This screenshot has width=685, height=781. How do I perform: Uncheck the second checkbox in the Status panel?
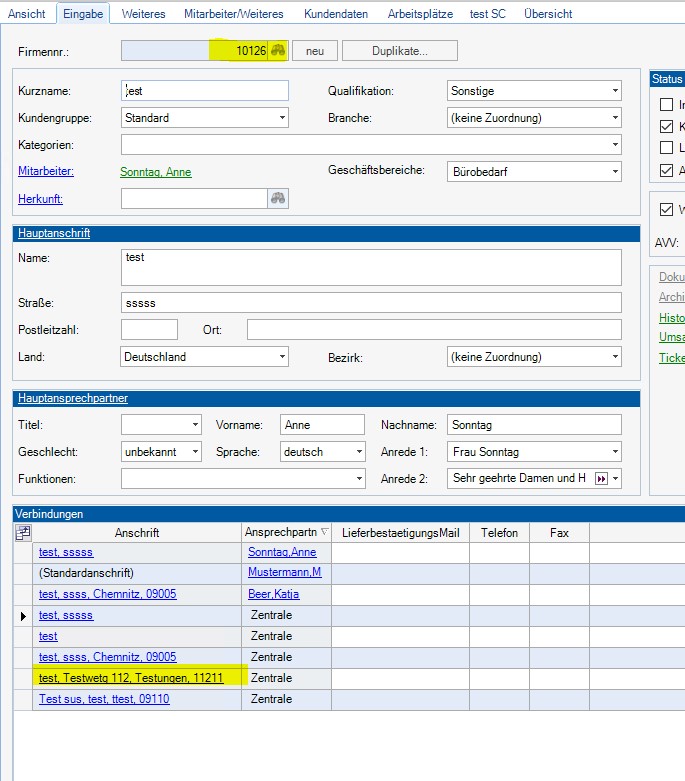point(667,127)
